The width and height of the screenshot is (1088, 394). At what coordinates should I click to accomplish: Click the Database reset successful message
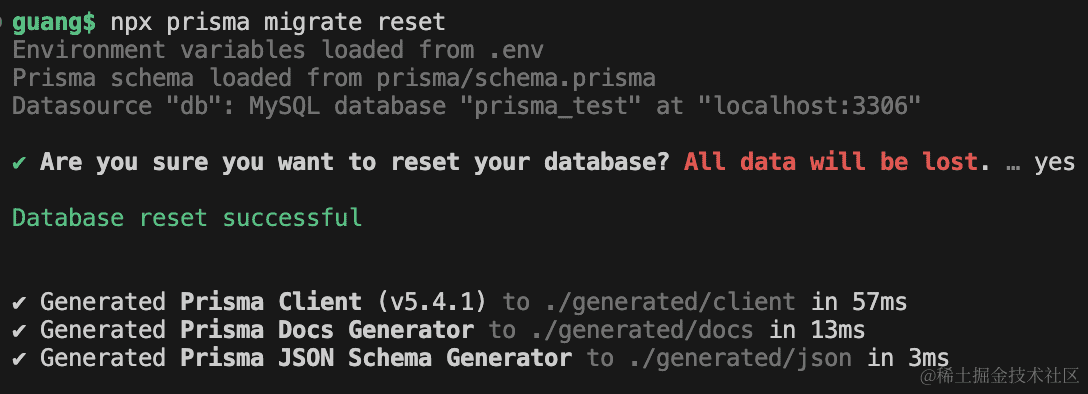[x=187, y=218]
